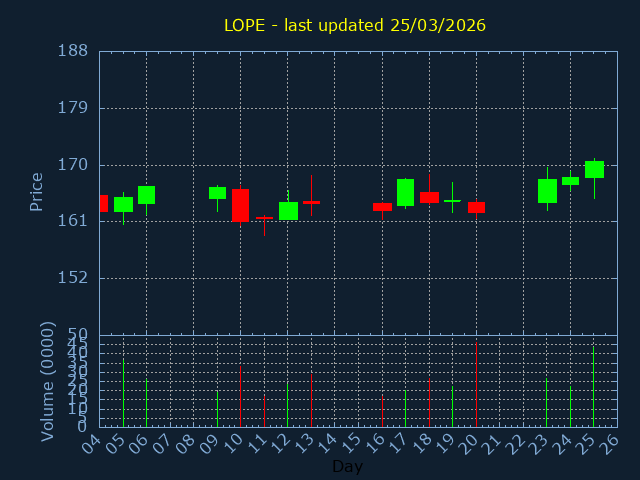Click the green candlestick on day 23
Viewport: 640px width, 480px height.
click(x=547, y=191)
